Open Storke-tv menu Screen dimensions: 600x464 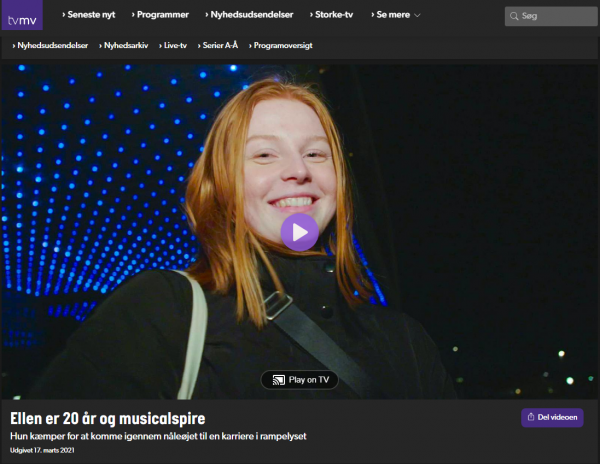(x=331, y=15)
